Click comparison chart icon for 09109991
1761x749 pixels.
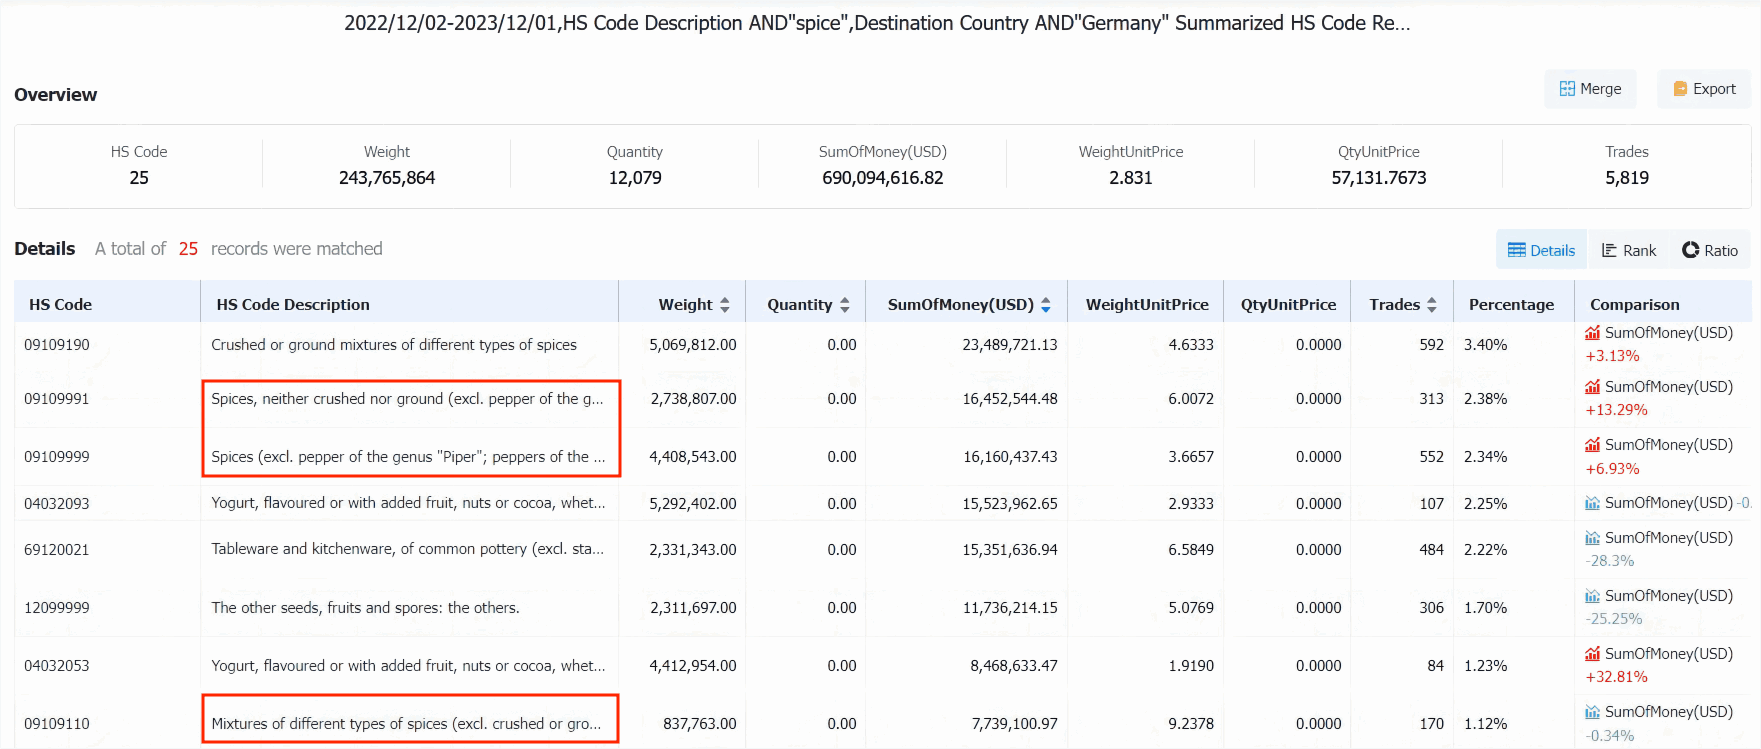1593,387
